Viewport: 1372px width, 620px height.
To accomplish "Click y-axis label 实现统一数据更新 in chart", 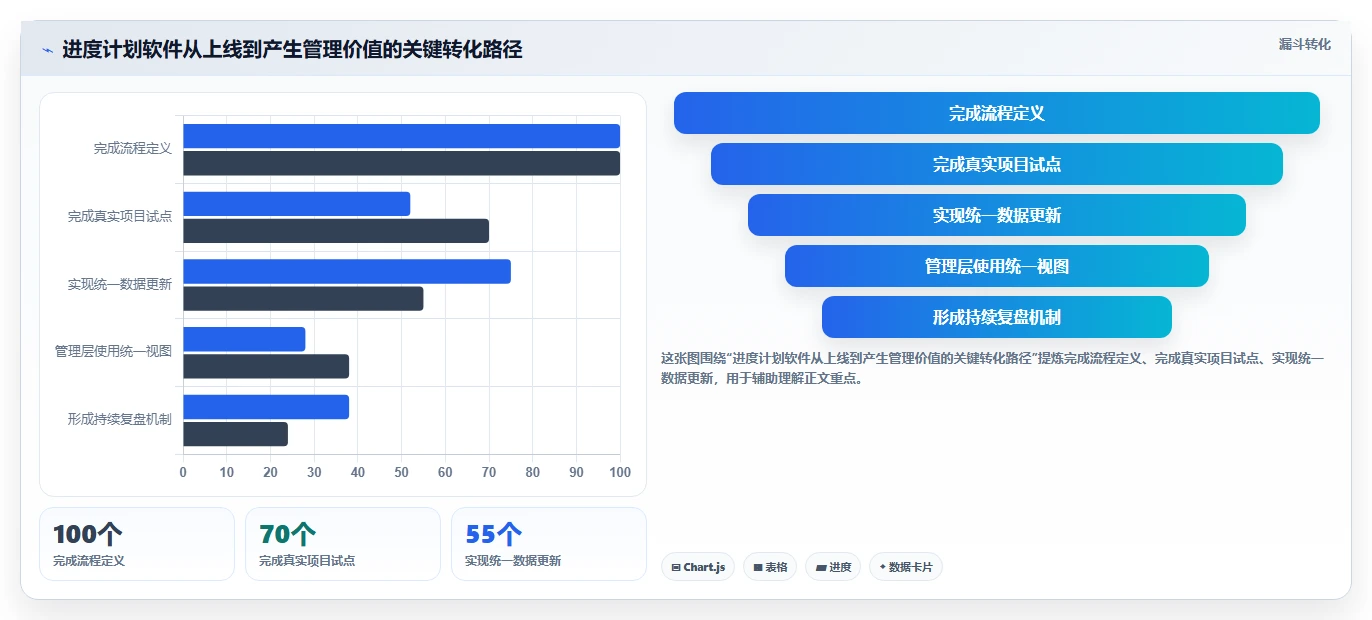I will [x=120, y=284].
